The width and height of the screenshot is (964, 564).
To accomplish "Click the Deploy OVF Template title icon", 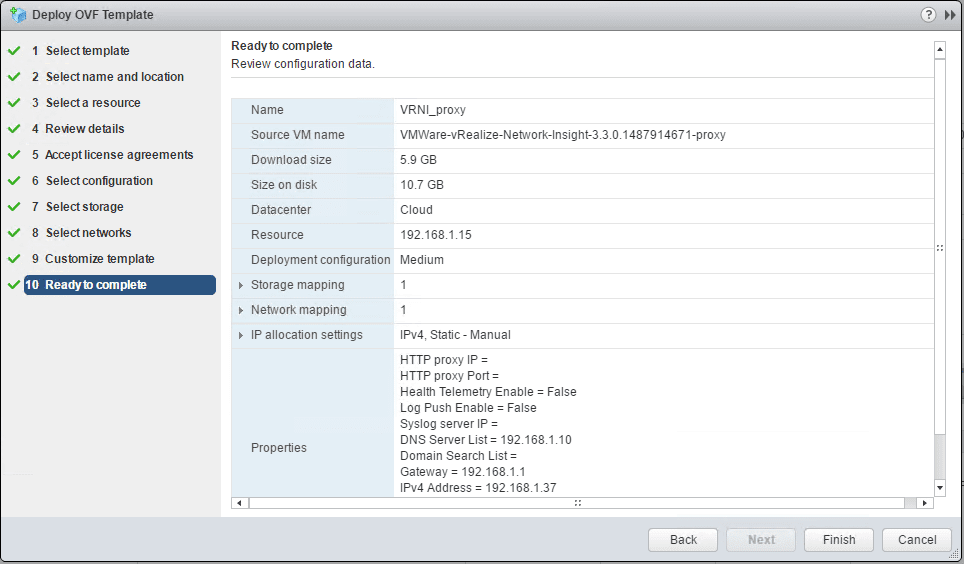I will pos(18,15).
